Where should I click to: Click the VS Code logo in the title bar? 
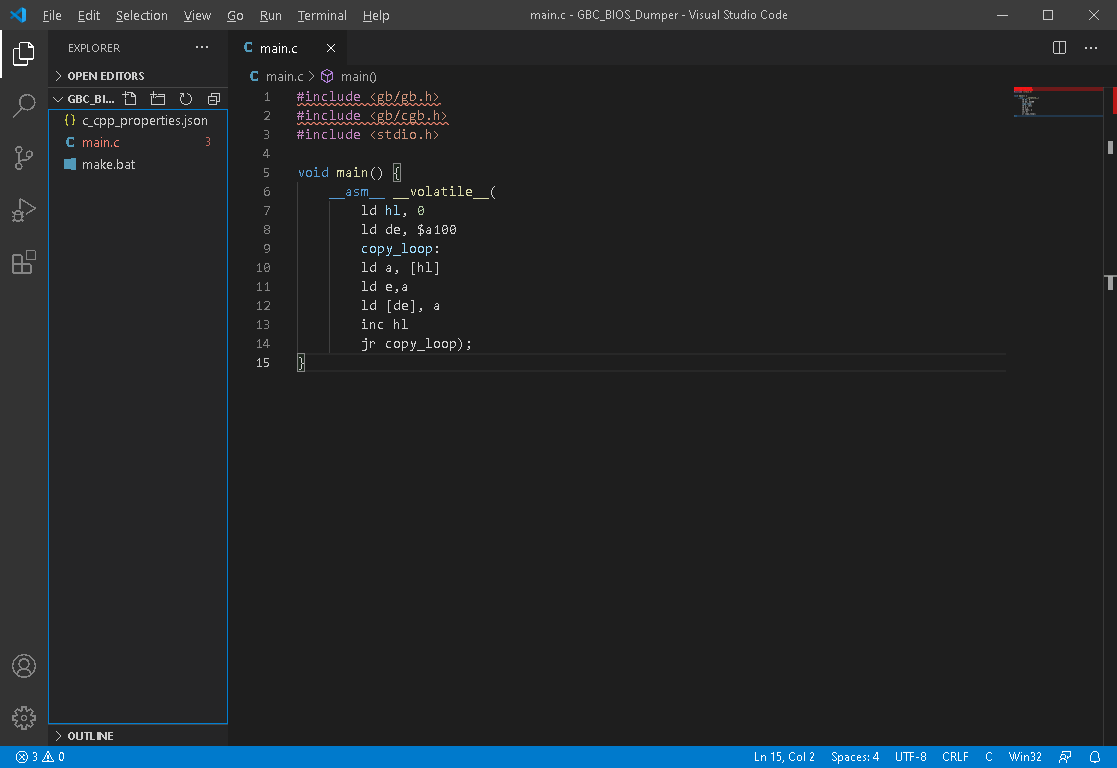pos(19,15)
